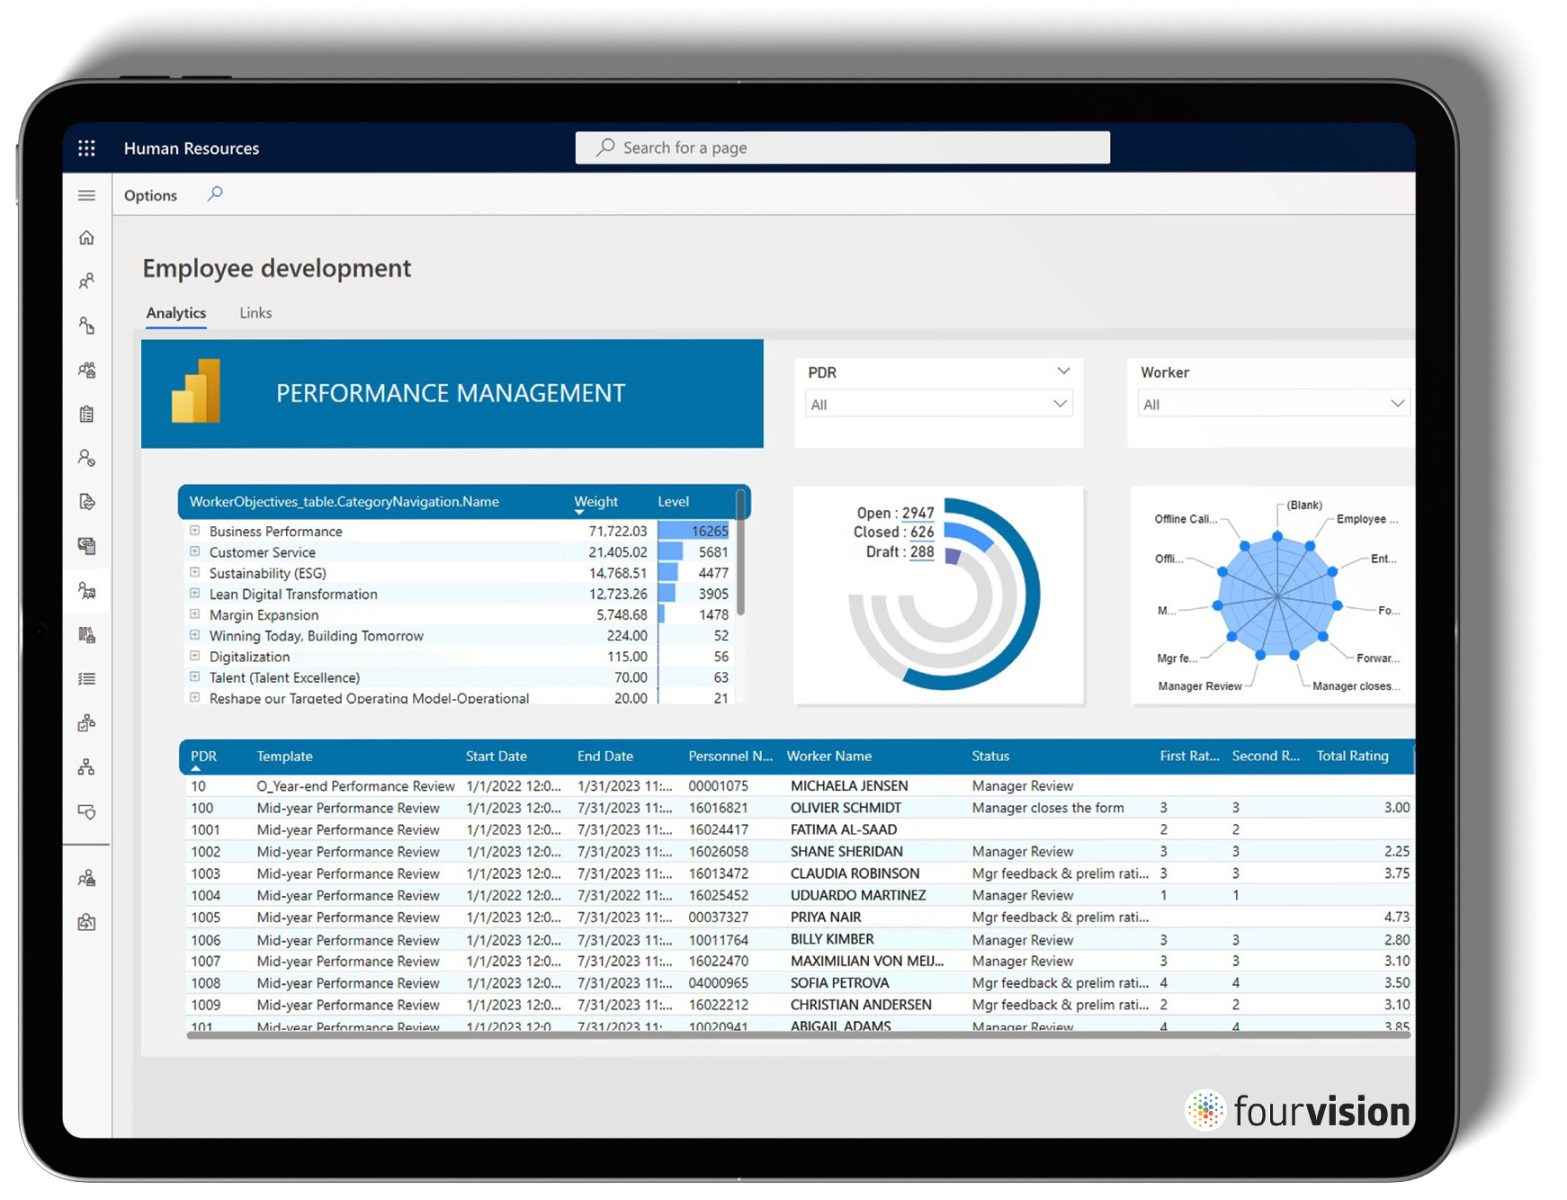Expand the Customer Service category row
The width and height of the screenshot is (1567, 1200).
click(x=194, y=552)
